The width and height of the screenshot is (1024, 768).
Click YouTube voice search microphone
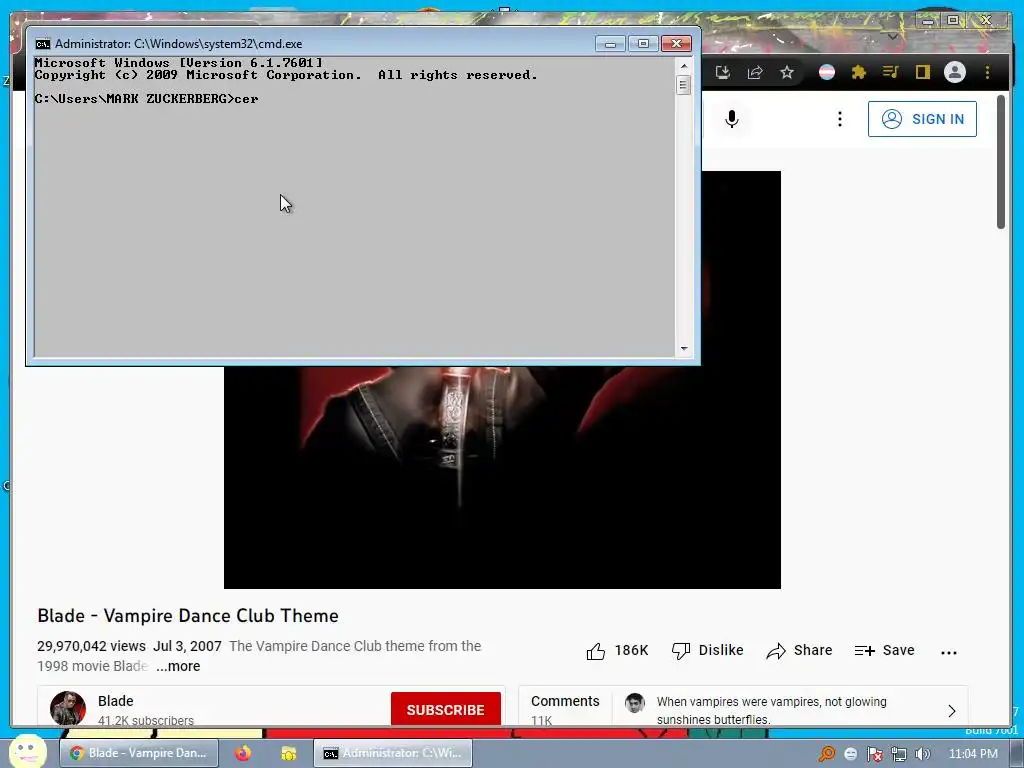click(731, 119)
